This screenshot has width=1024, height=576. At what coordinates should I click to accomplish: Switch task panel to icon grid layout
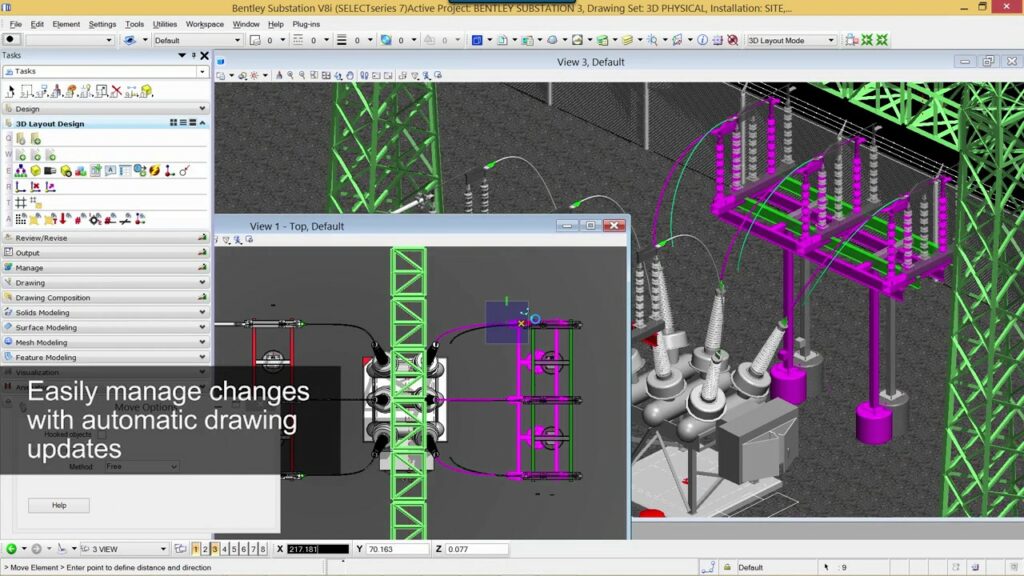[x=174, y=123]
